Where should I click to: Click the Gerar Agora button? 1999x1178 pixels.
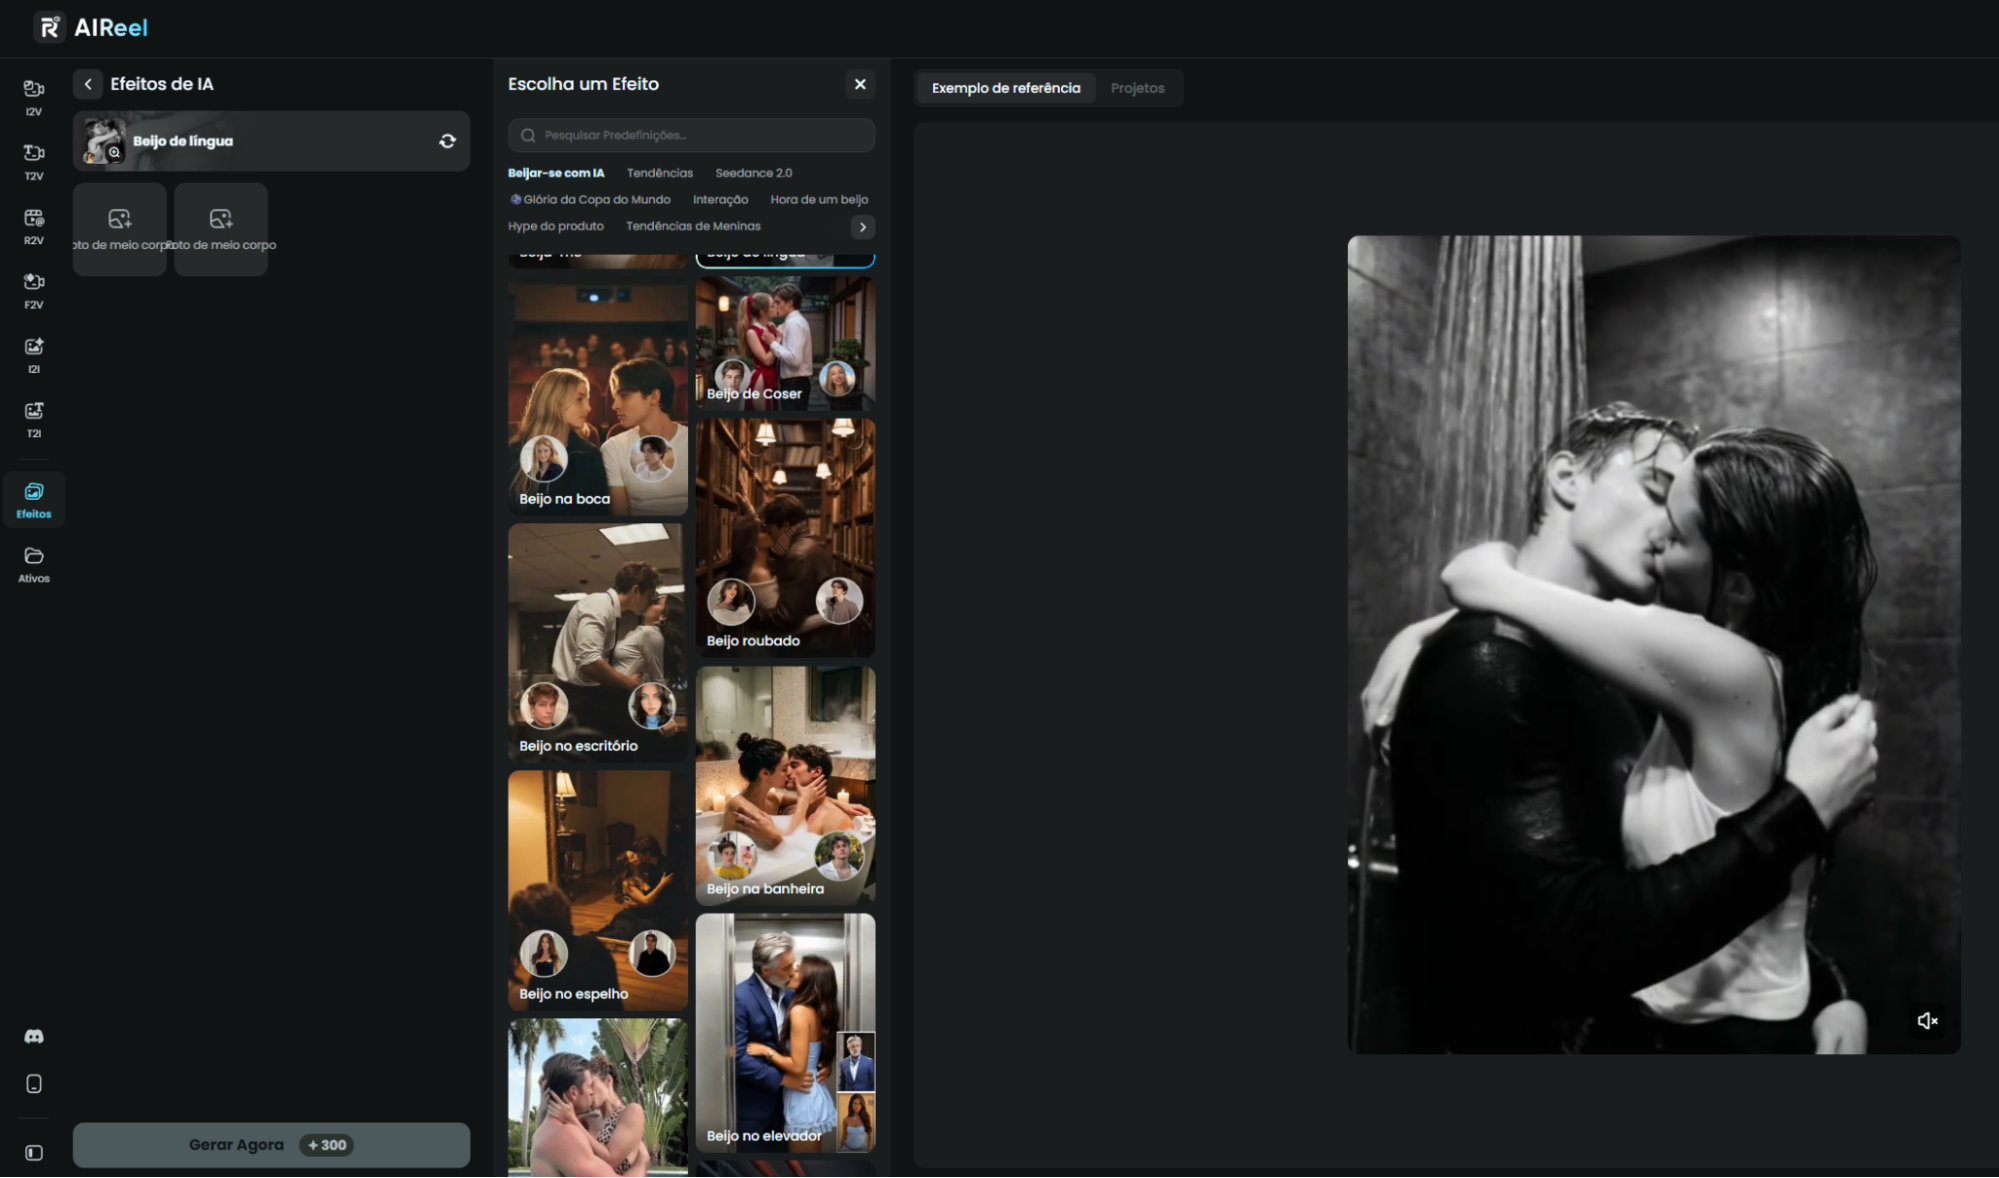coord(271,1146)
